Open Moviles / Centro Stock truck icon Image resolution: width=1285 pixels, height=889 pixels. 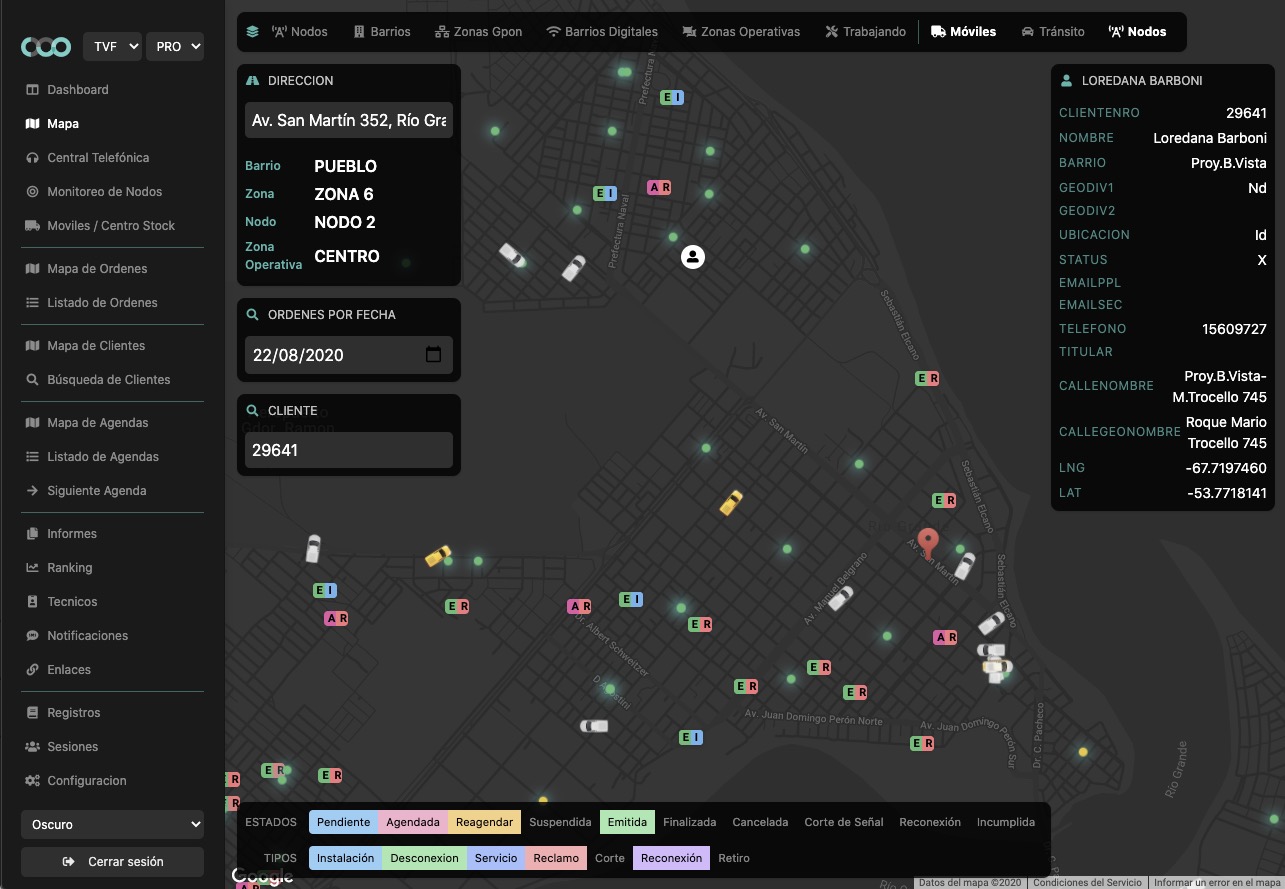tap(32, 226)
